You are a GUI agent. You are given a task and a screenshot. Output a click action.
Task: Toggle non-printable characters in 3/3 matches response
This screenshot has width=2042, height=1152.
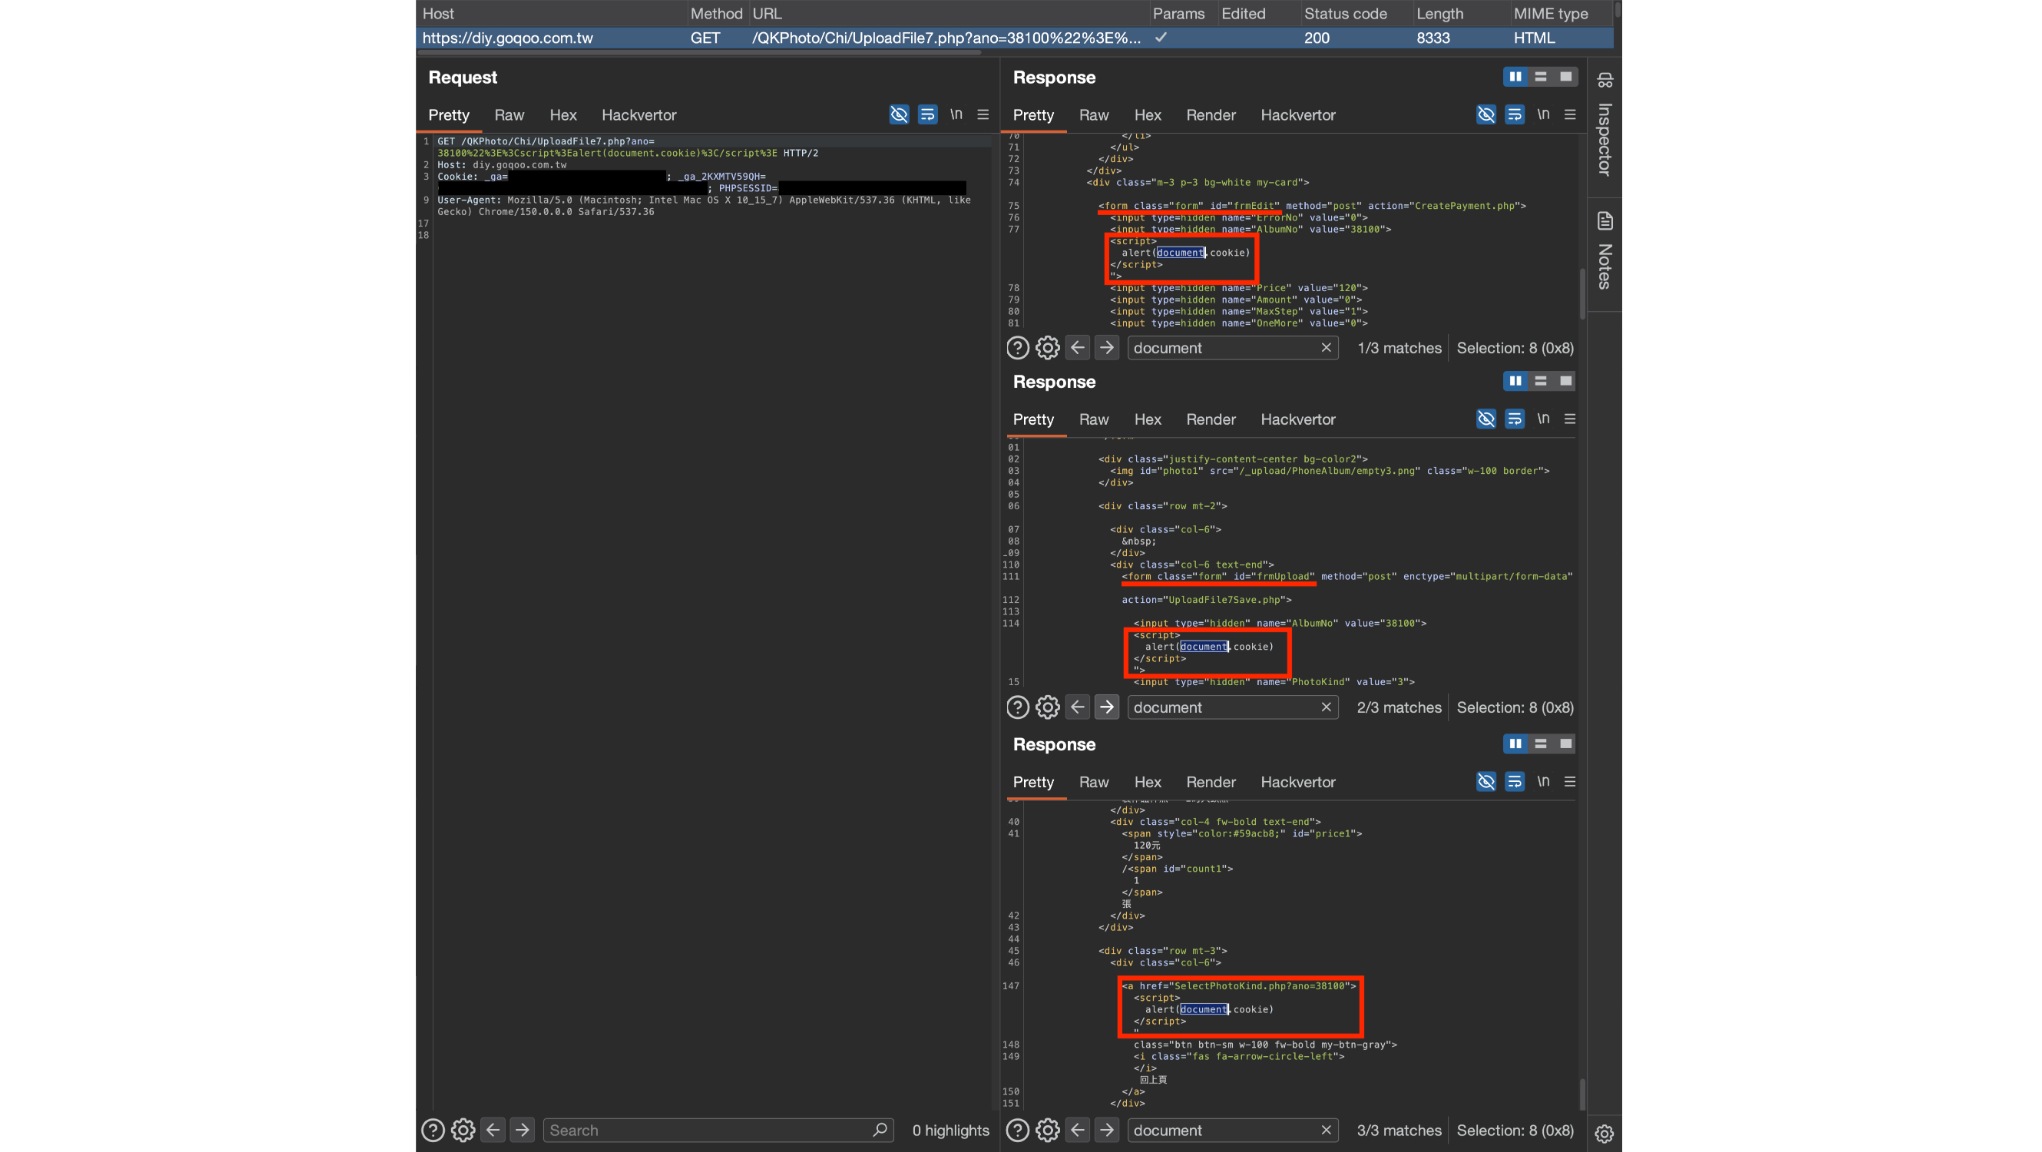[x=1486, y=782]
